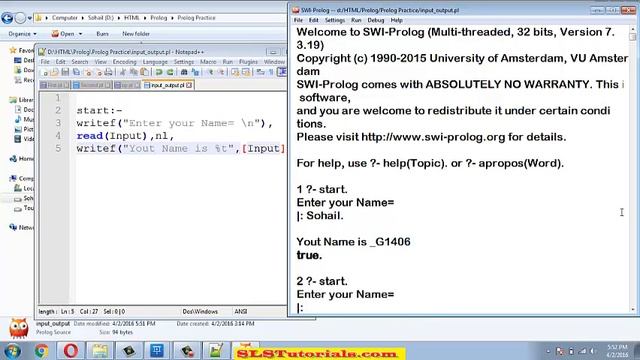This screenshot has width=640, height=360.
Task: Click the Explorer Back arrow button
Action: pyautogui.click(x=7, y=18)
